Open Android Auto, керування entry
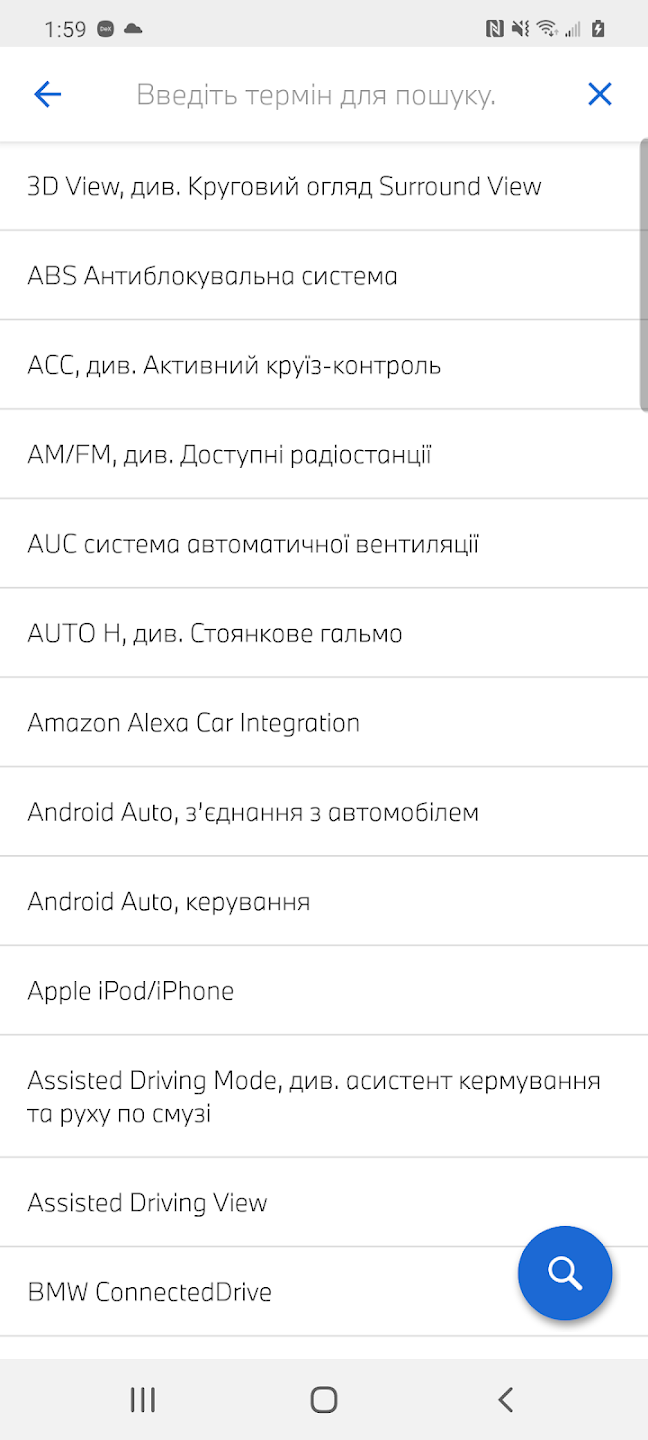 click(169, 902)
